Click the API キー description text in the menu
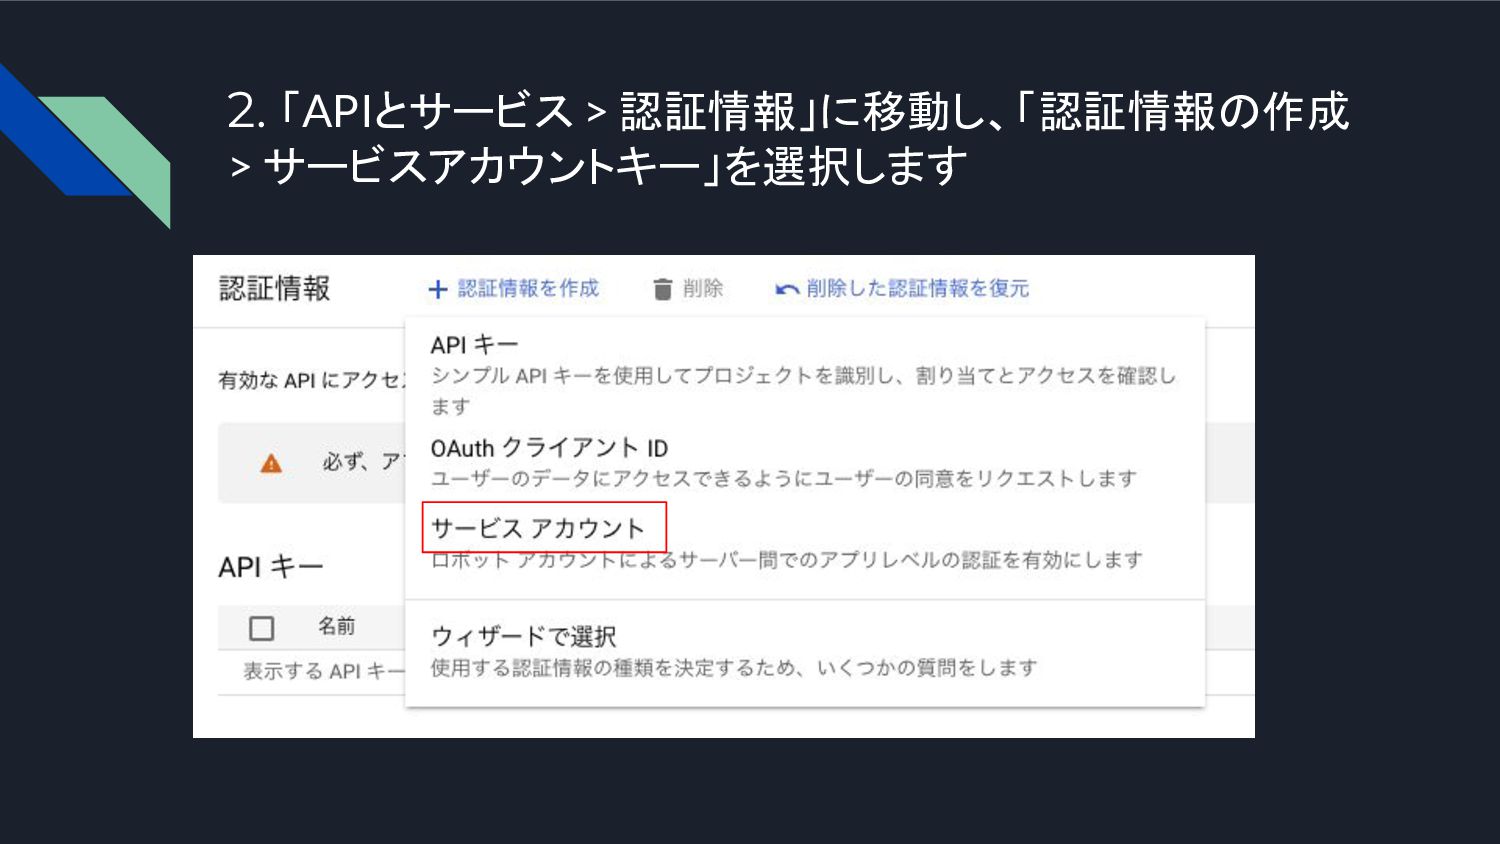Screen dimensions: 1500x844 [804, 390]
